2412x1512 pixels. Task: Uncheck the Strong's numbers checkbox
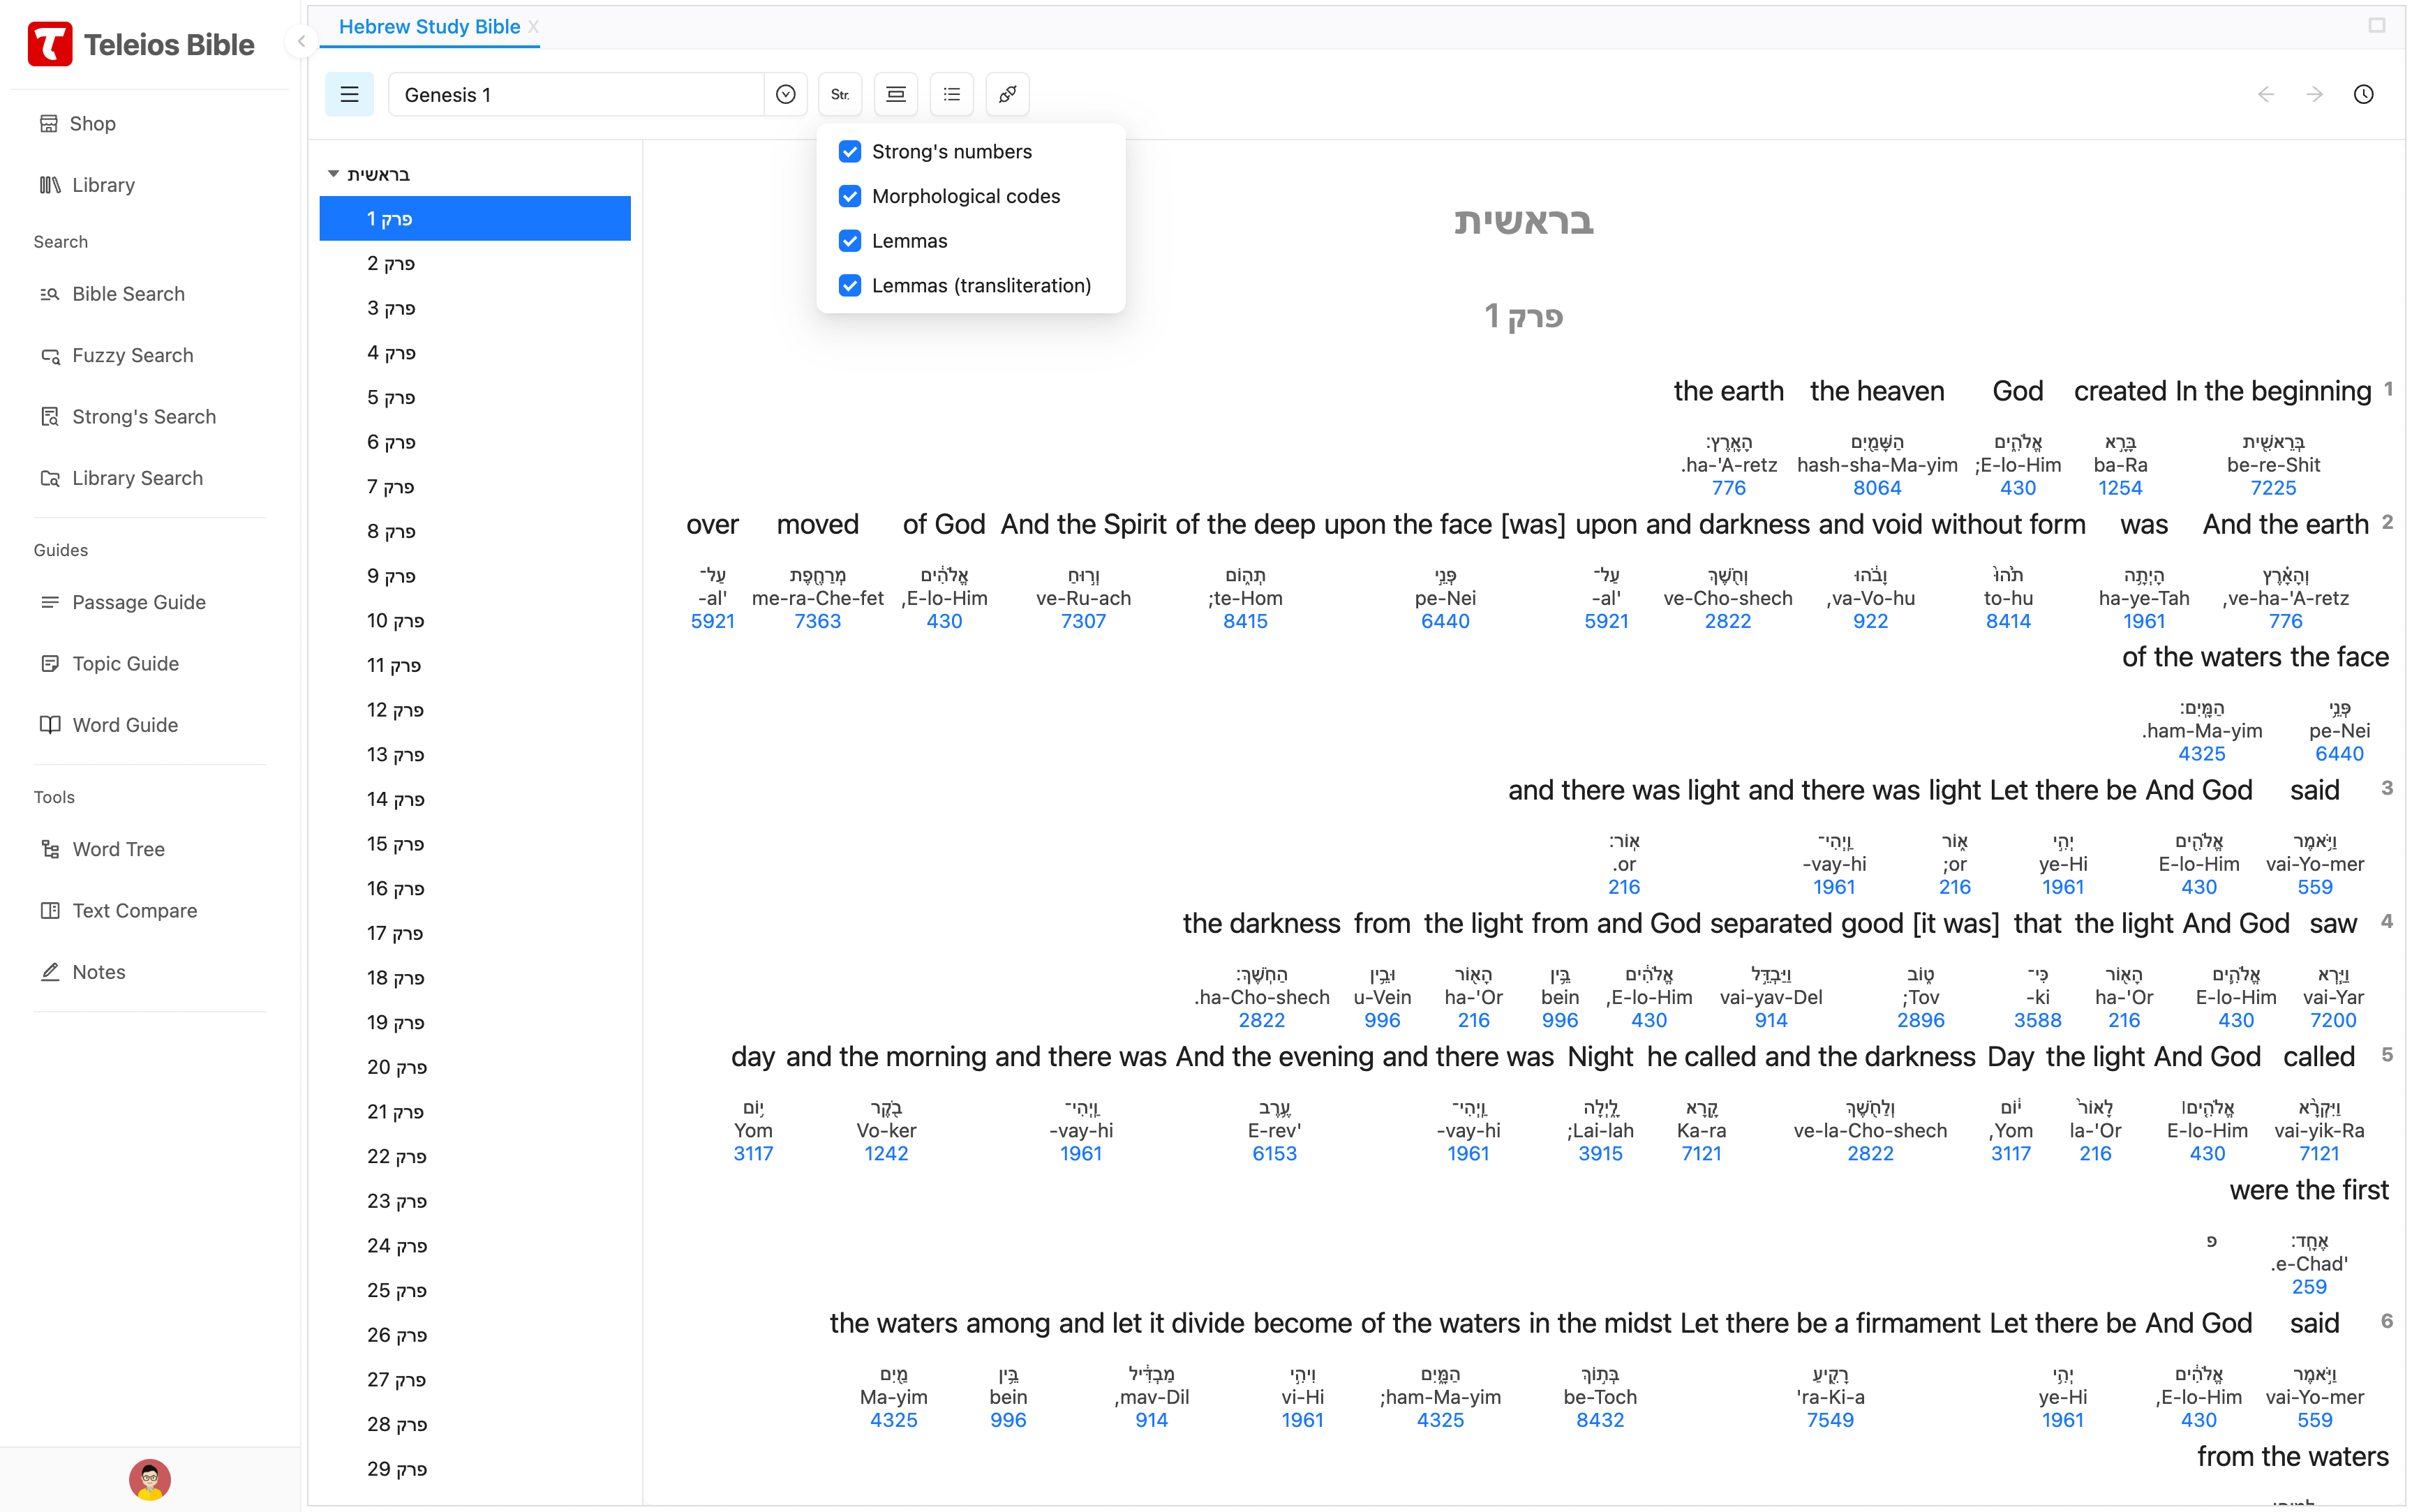pyautogui.click(x=850, y=151)
